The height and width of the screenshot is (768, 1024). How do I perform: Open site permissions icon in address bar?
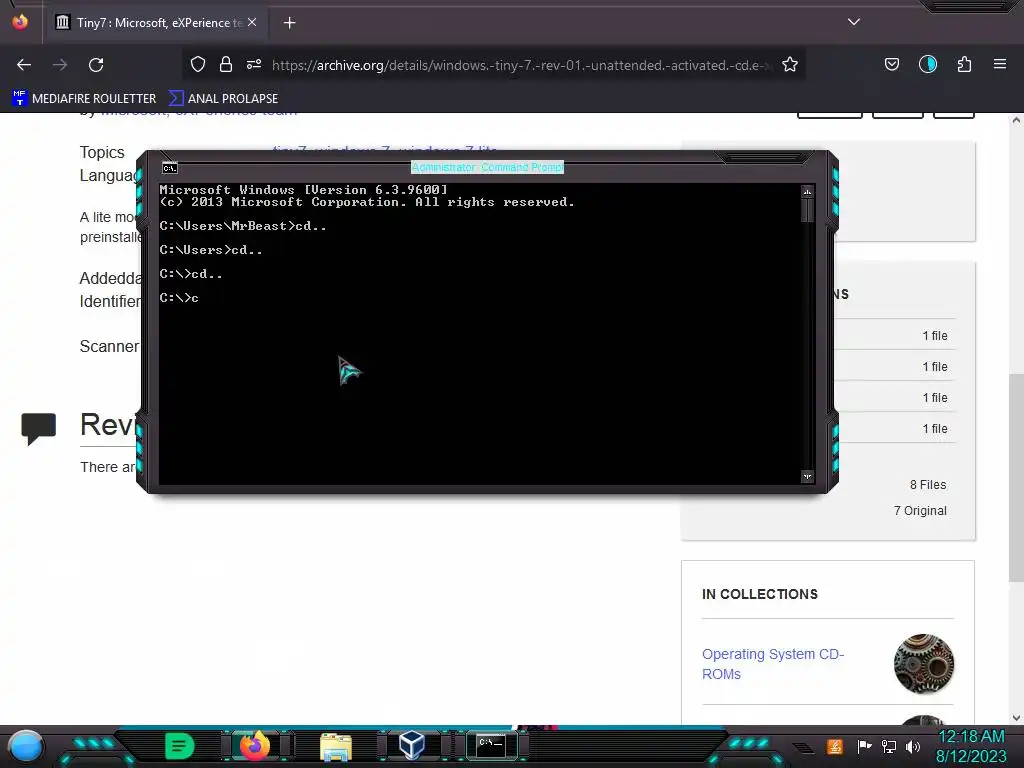tap(254, 64)
